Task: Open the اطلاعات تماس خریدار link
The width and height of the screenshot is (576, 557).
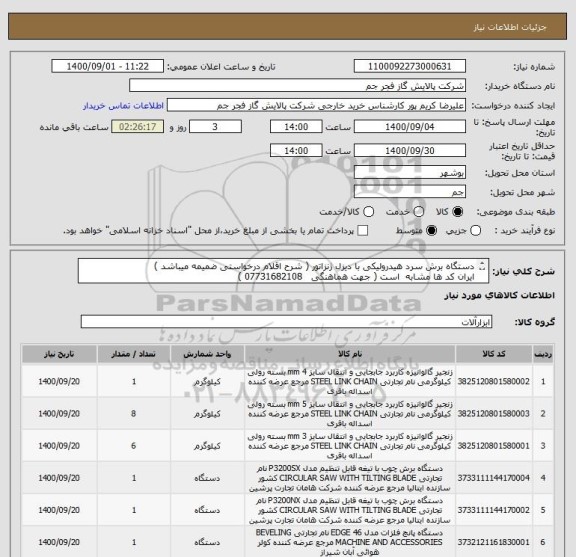Action: [x=123, y=106]
